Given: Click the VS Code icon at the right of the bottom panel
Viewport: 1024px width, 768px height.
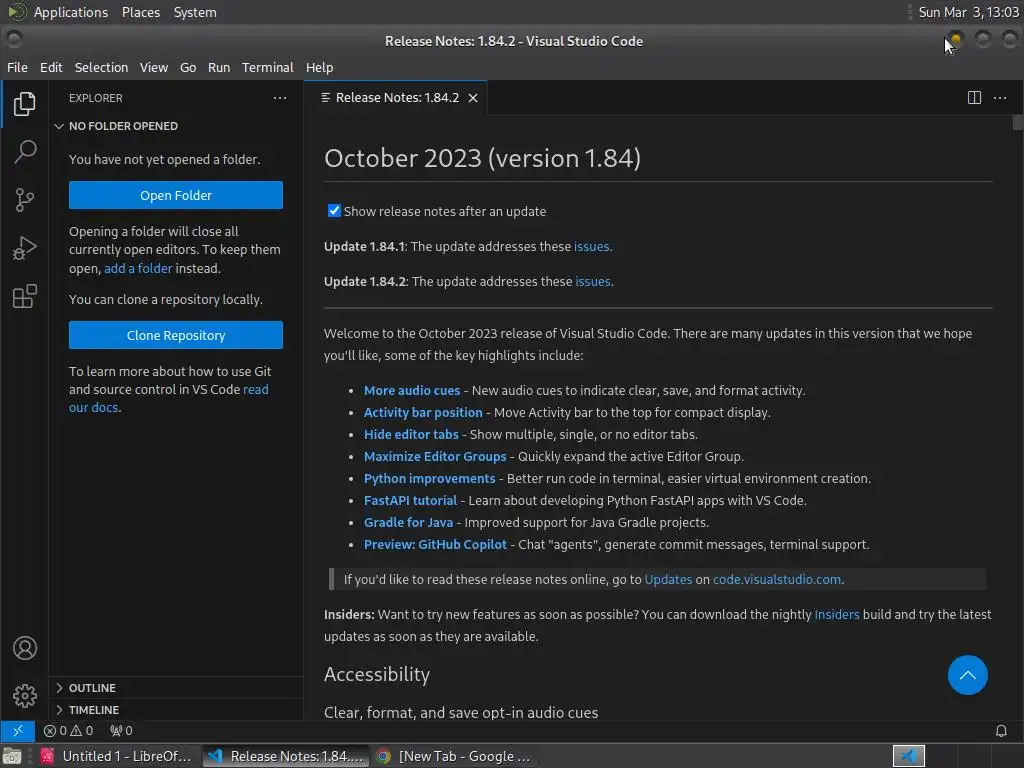Looking at the screenshot, I should point(908,756).
